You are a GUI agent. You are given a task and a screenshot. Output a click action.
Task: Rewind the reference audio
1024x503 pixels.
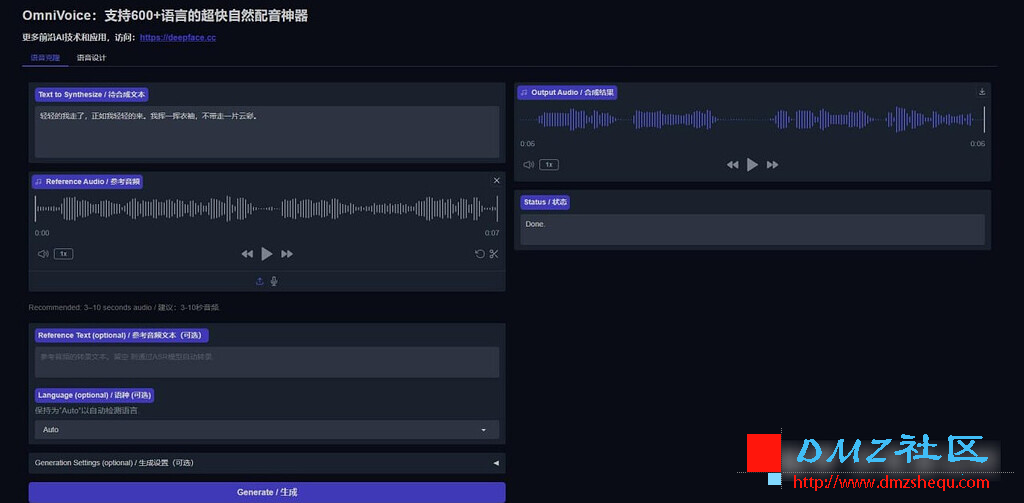[247, 254]
